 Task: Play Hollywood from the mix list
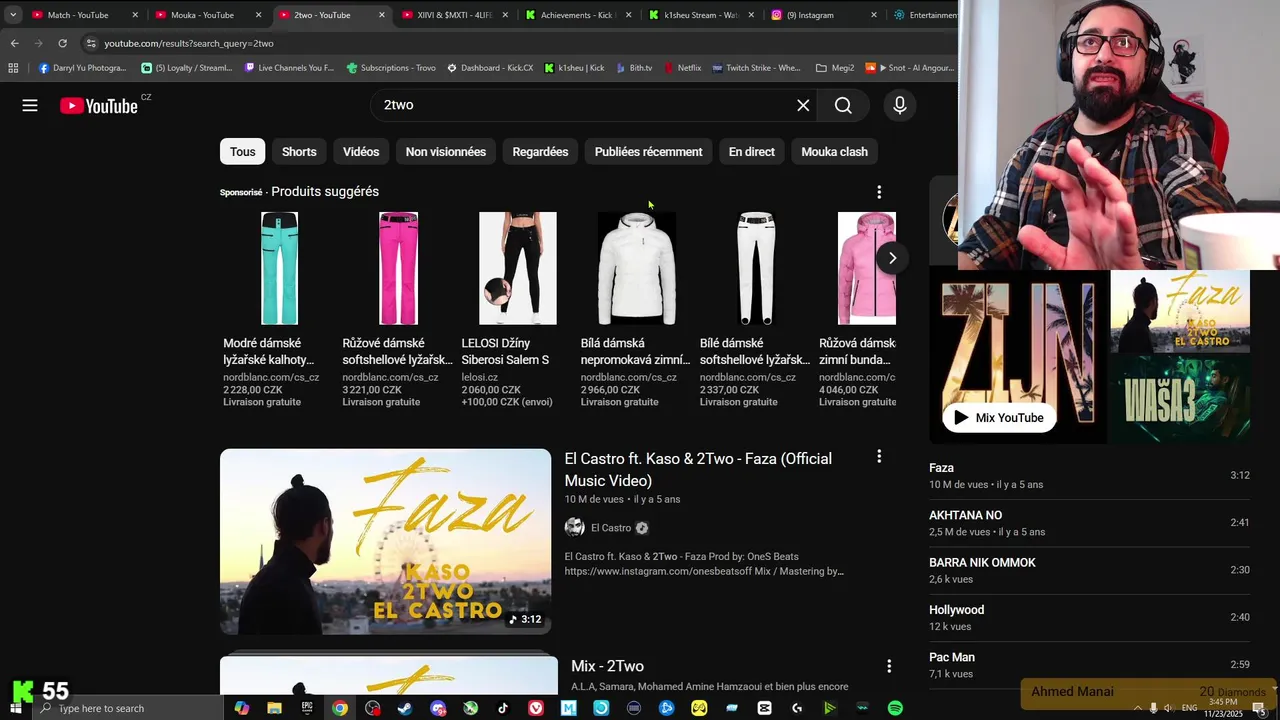coord(1089,617)
